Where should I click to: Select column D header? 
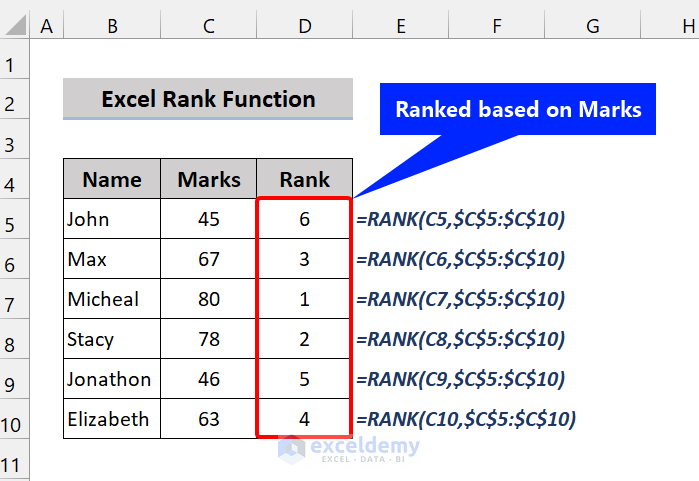[305, 26]
